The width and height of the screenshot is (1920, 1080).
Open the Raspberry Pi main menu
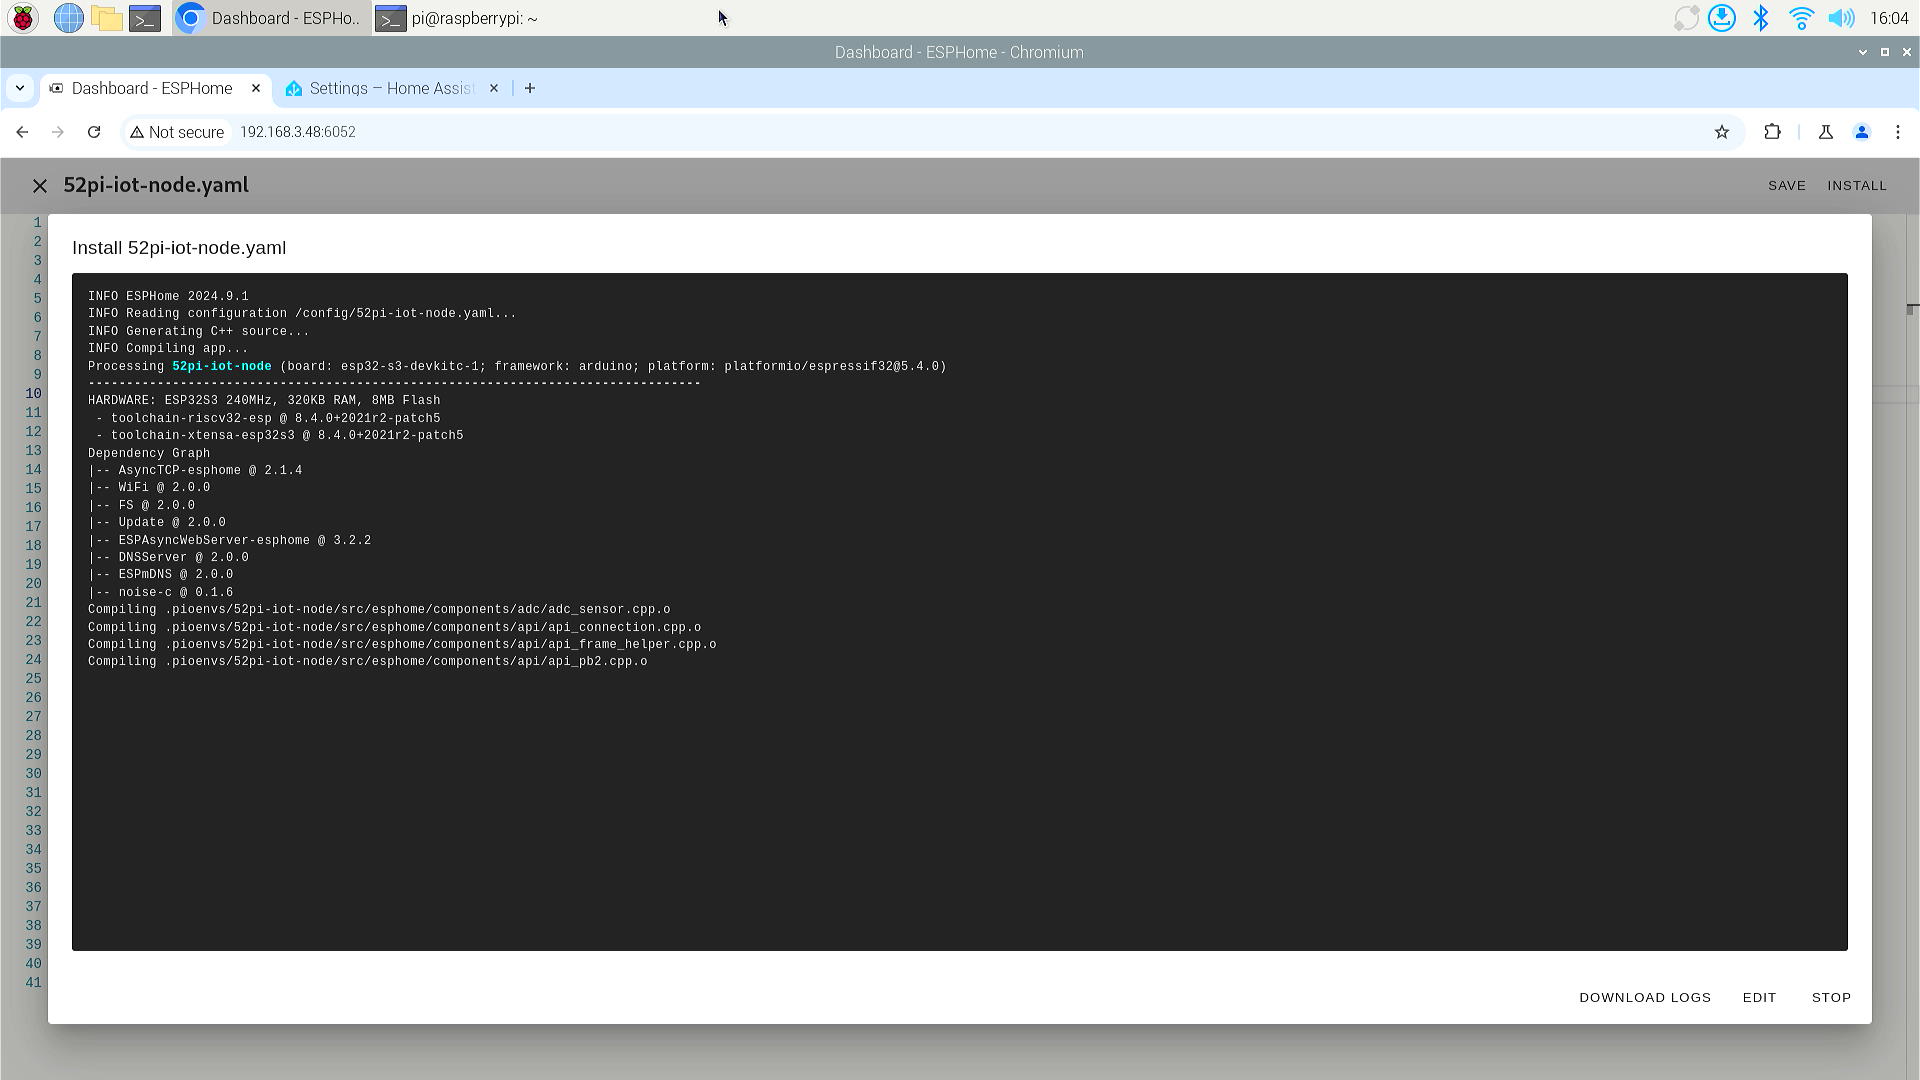(23, 18)
